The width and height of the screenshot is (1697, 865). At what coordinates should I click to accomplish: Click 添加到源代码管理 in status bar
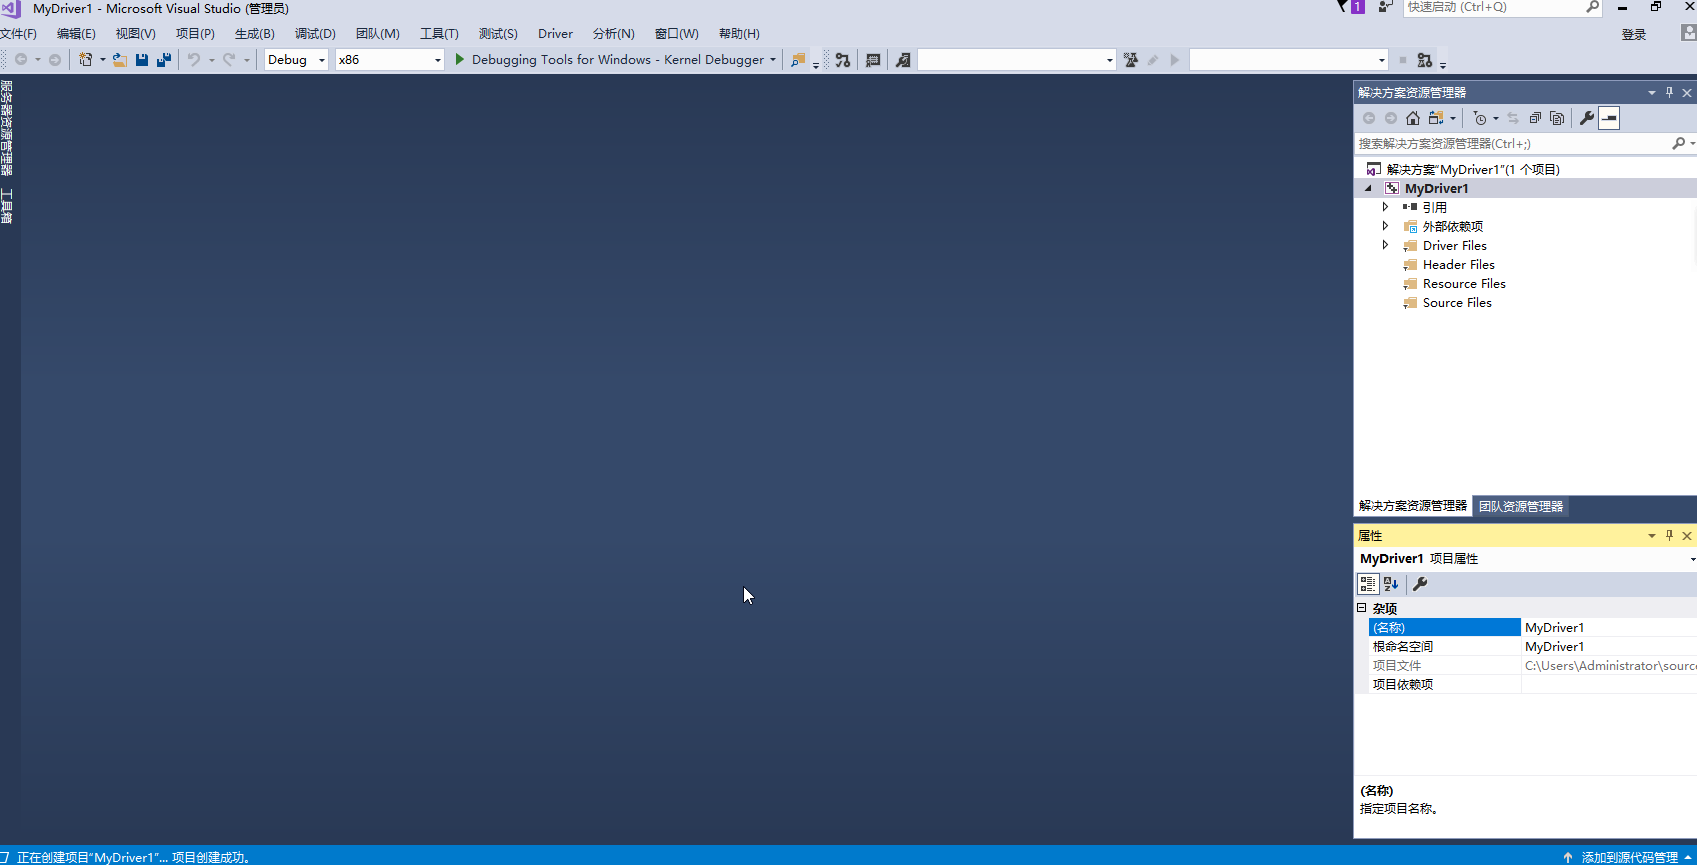(x=1629, y=857)
